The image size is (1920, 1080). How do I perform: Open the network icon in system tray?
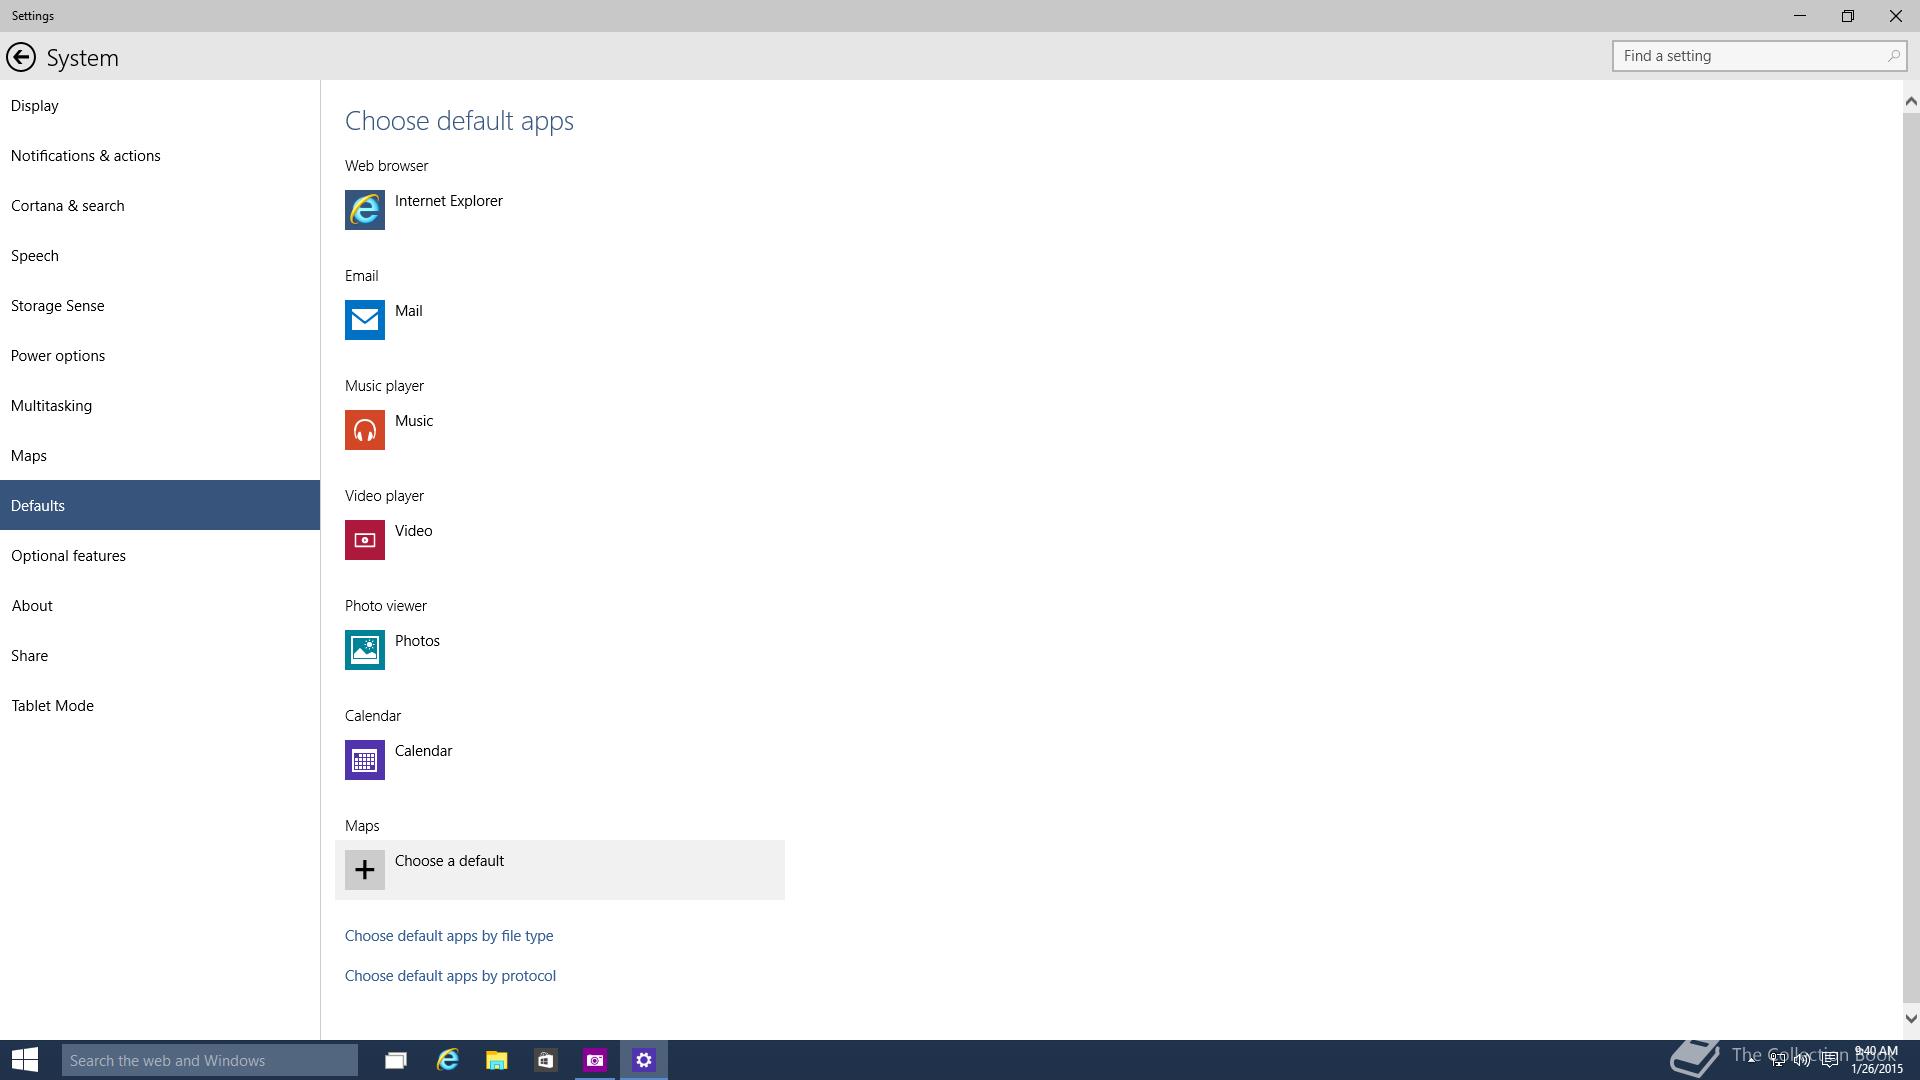[1777, 1060]
